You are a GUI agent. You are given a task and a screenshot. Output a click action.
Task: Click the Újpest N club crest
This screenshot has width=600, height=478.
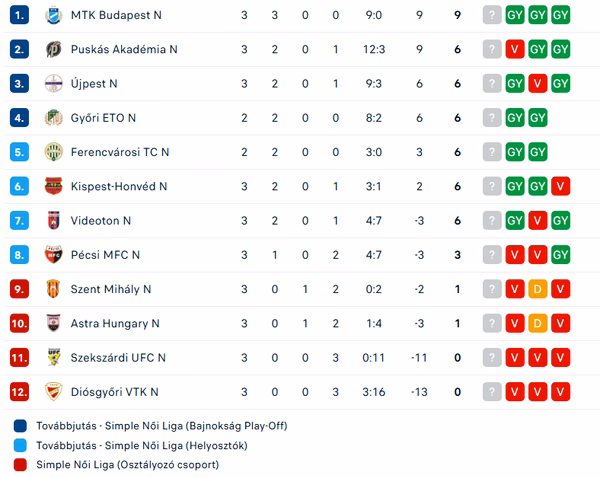click(x=54, y=83)
